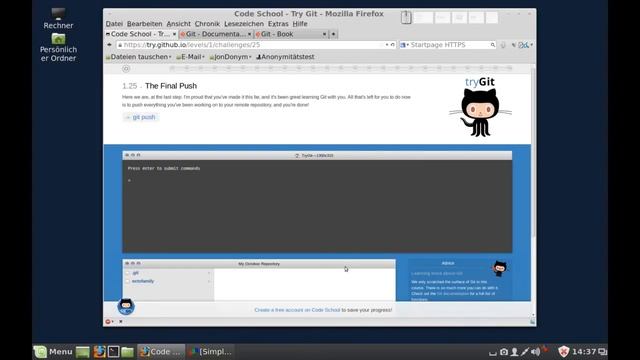This screenshot has height=360, width=640.
Task: Go back with the back arrow
Action: [x=109, y=45]
